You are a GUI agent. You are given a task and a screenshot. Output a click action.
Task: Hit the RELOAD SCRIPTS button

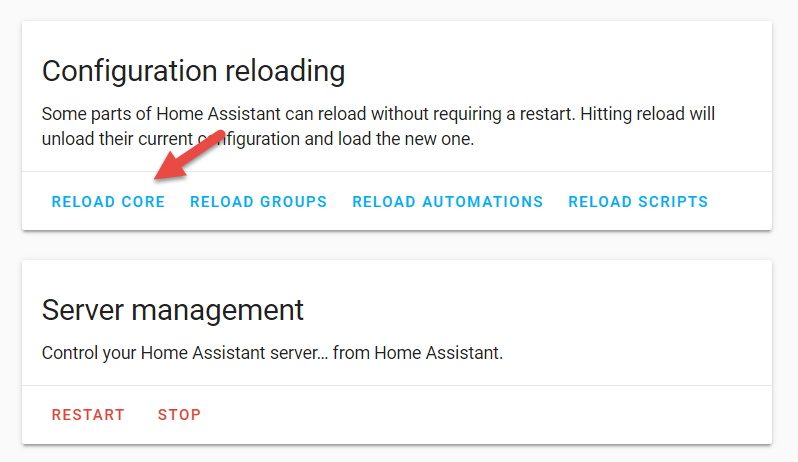coord(638,202)
